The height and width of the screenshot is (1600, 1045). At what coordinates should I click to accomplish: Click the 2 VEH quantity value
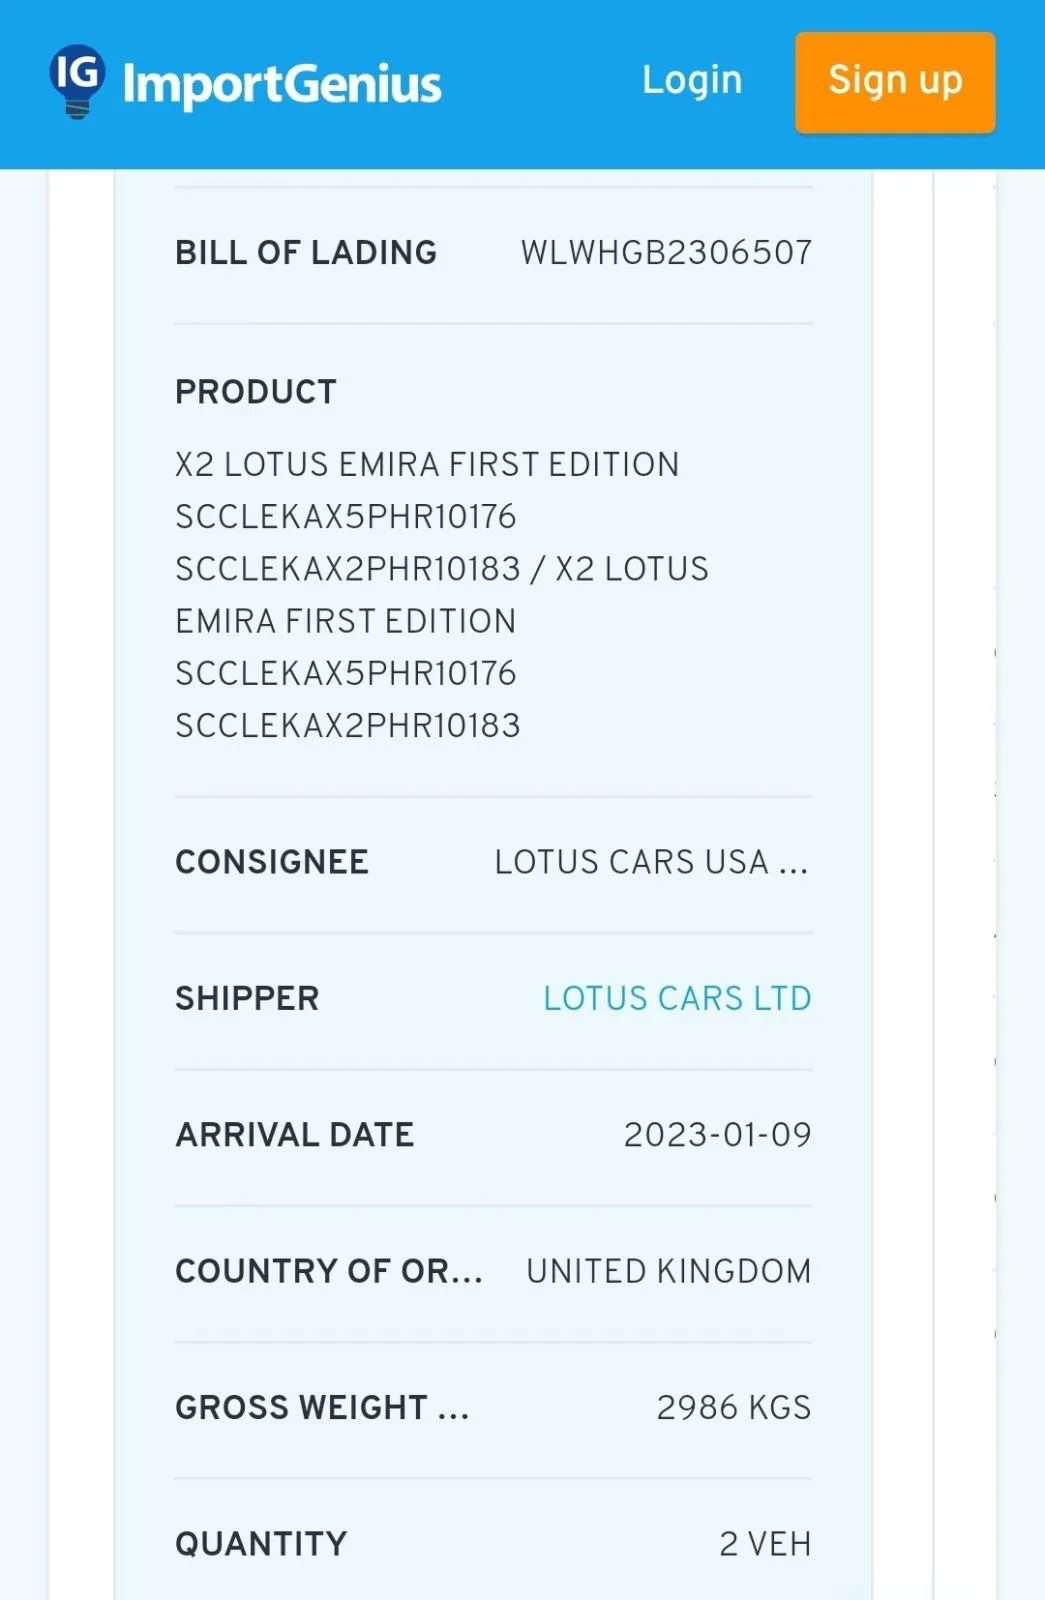[x=765, y=1544]
